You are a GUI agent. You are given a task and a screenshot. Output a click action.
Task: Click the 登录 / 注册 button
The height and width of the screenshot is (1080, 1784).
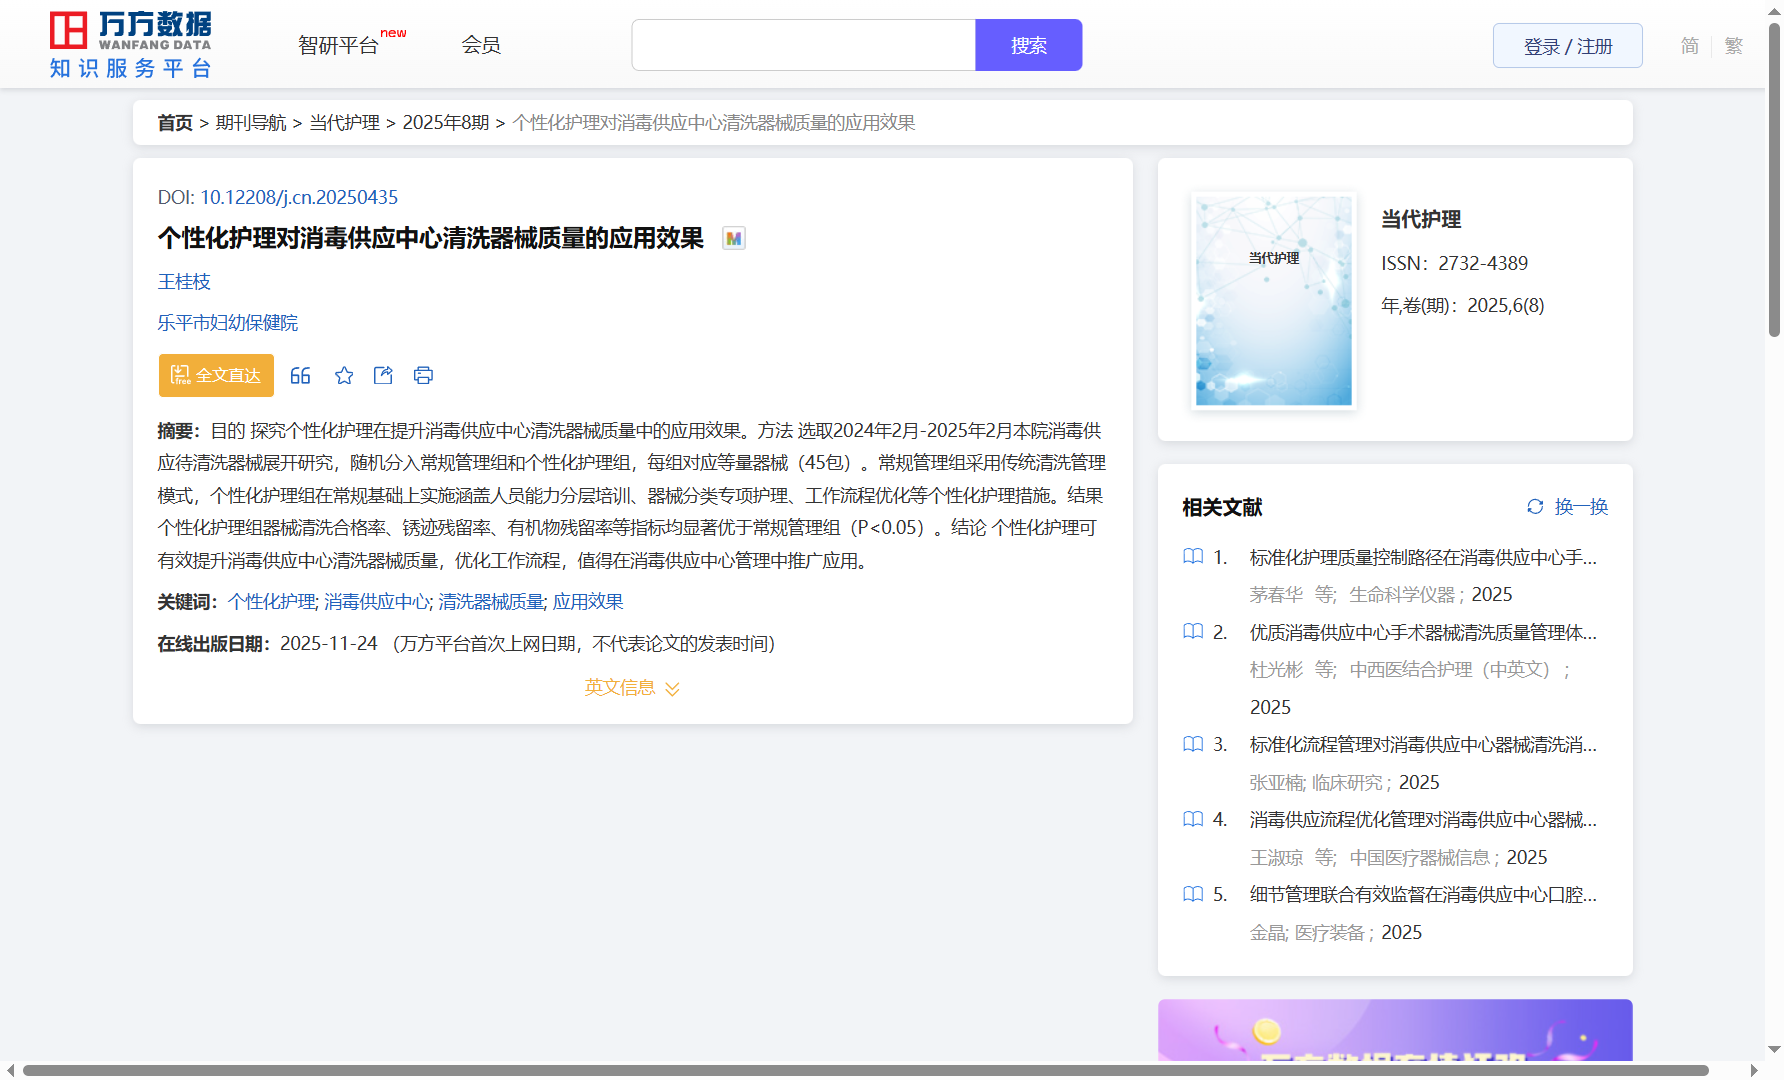click(1567, 46)
